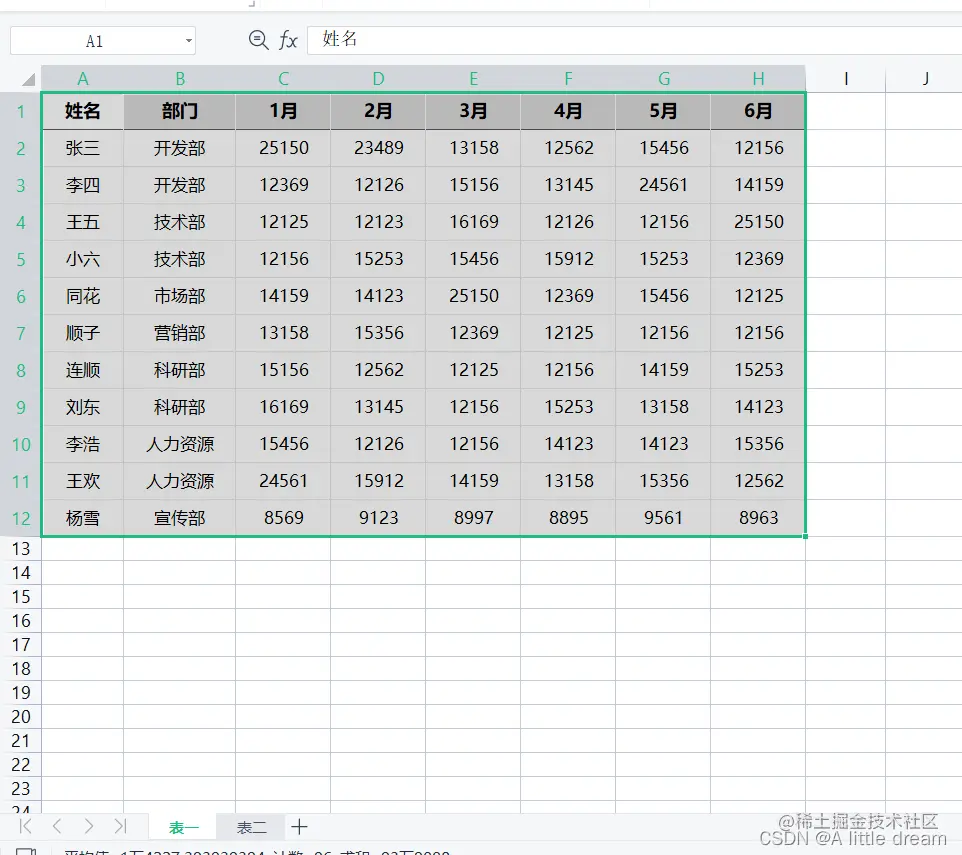The image size is (962, 855).
Task: Click name cell 张三
Action: tap(83, 148)
